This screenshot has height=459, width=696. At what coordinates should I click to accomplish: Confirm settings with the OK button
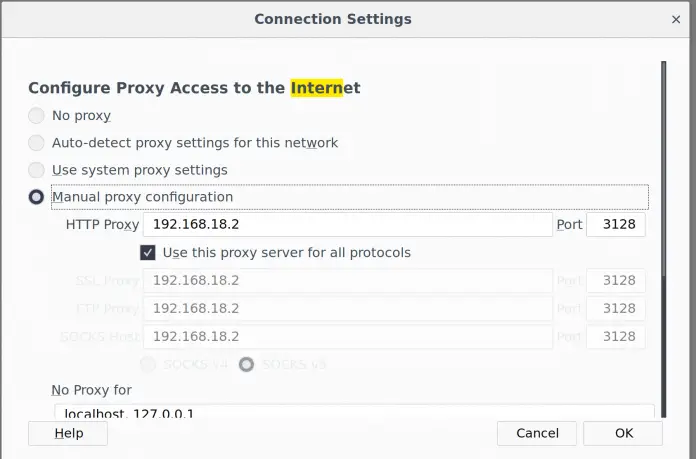tap(623, 433)
